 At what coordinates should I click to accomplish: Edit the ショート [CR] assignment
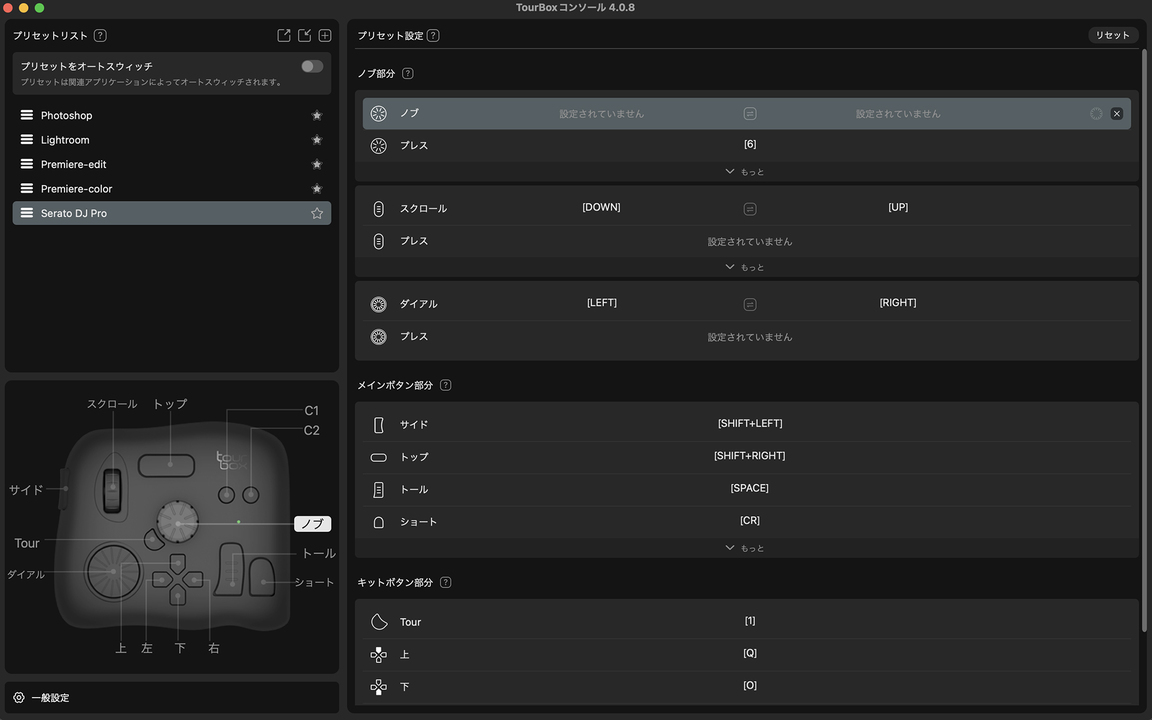click(749, 520)
